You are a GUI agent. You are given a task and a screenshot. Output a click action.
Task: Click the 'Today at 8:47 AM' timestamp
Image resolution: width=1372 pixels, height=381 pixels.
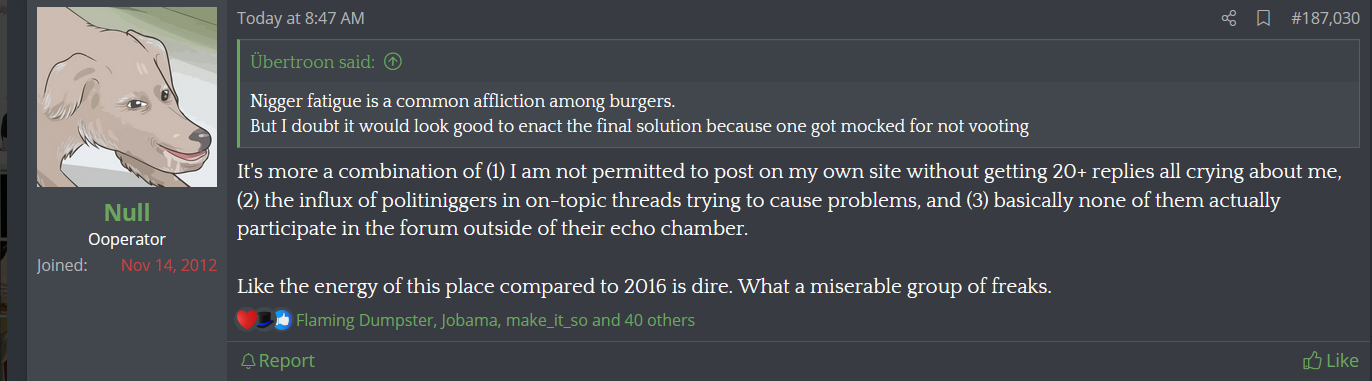coord(301,18)
